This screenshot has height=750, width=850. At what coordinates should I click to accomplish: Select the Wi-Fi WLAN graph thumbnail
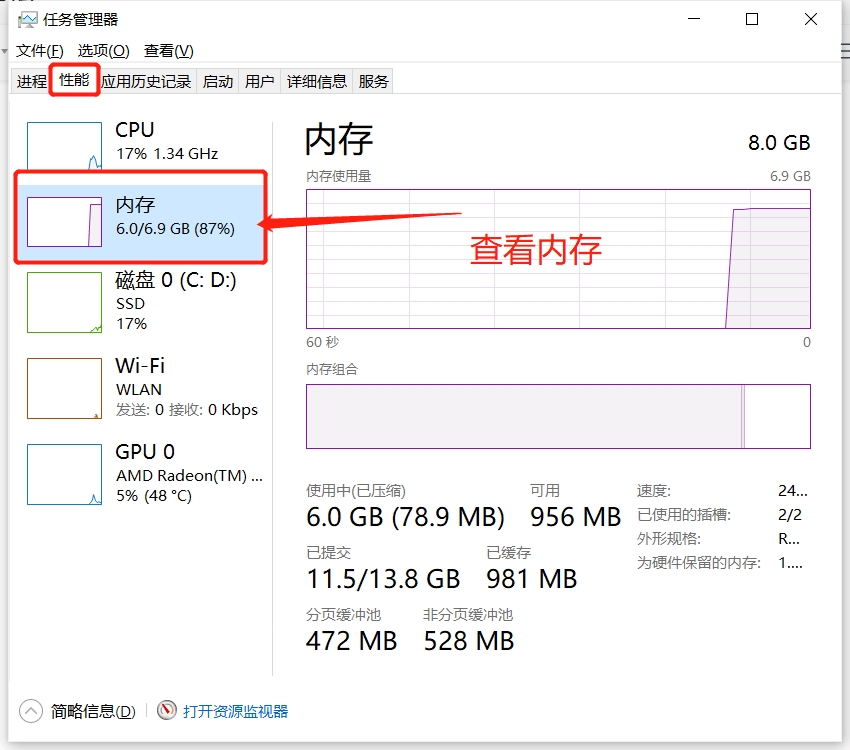64,388
